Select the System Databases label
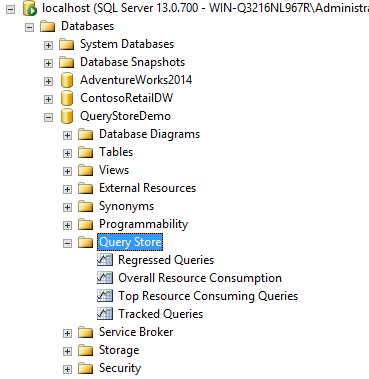 tap(127, 44)
